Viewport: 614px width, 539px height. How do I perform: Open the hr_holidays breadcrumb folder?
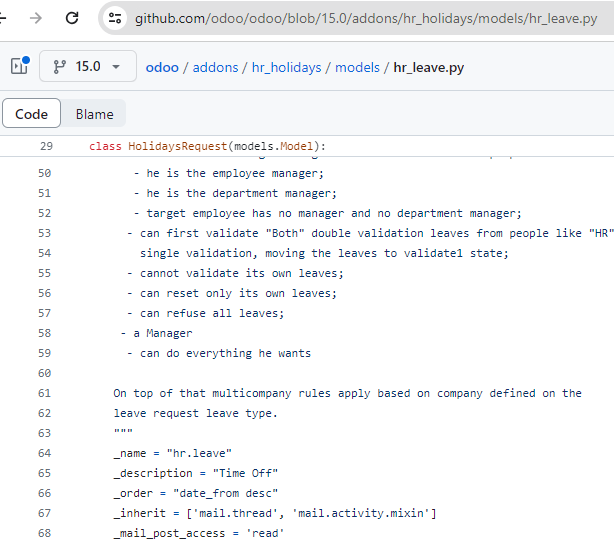point(286,67)
